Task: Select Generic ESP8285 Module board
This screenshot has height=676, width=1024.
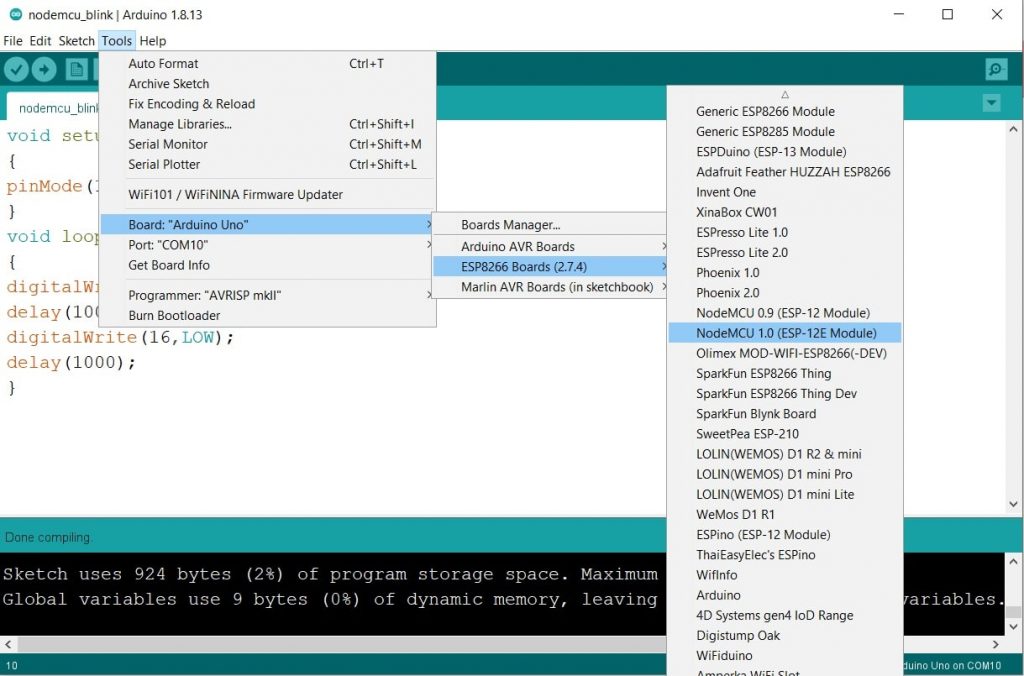Action: point(785,131)
